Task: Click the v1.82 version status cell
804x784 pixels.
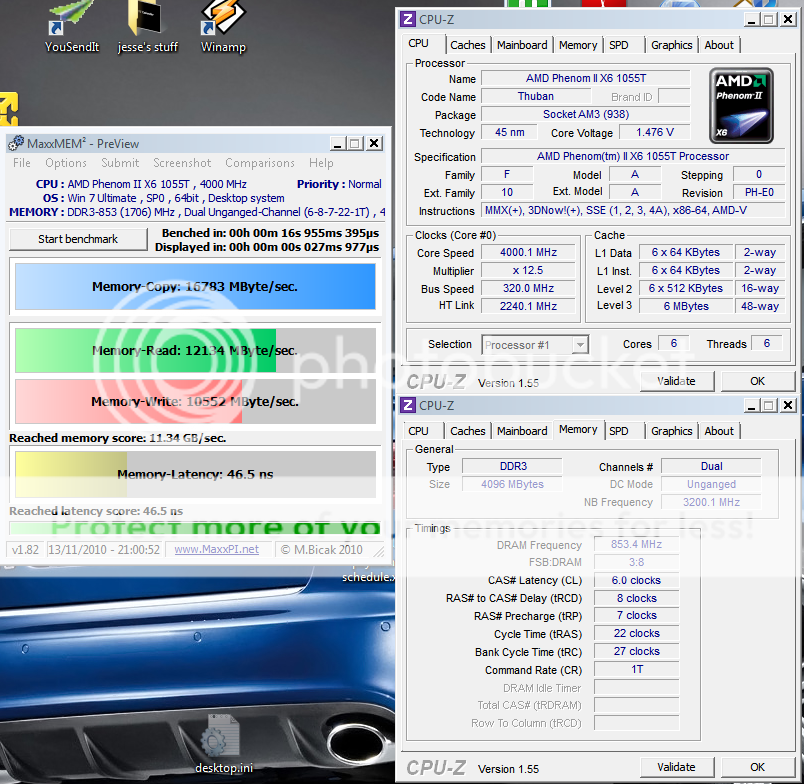Action: pos(26,550)
